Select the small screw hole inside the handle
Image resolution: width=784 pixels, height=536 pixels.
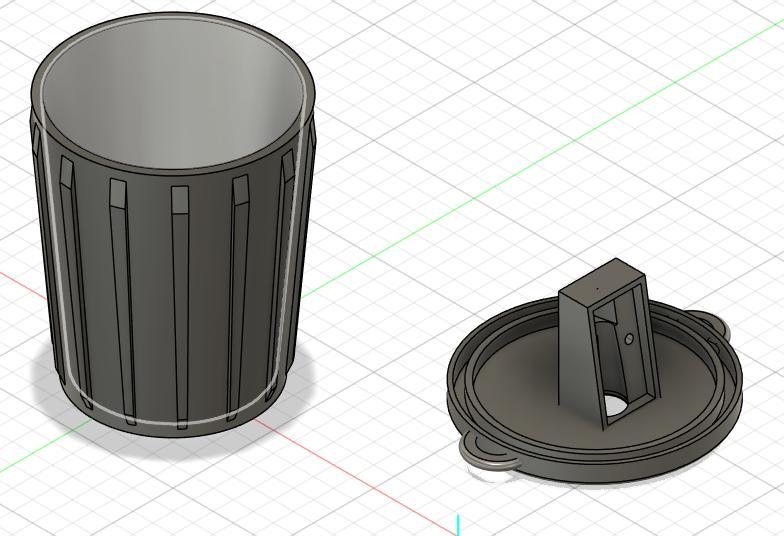click(x=629, y=339)
